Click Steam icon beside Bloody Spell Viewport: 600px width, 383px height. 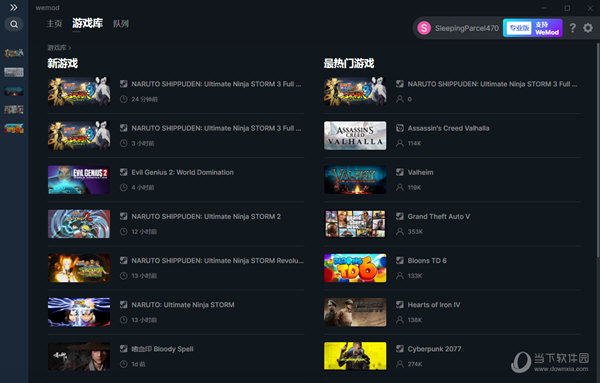tap(124, 349)
